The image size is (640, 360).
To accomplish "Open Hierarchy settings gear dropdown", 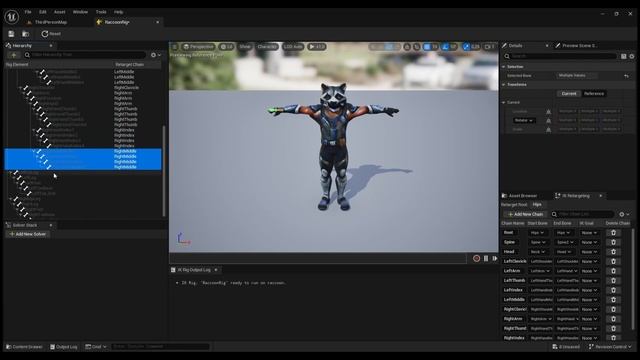I will click(x=156, y=55).
